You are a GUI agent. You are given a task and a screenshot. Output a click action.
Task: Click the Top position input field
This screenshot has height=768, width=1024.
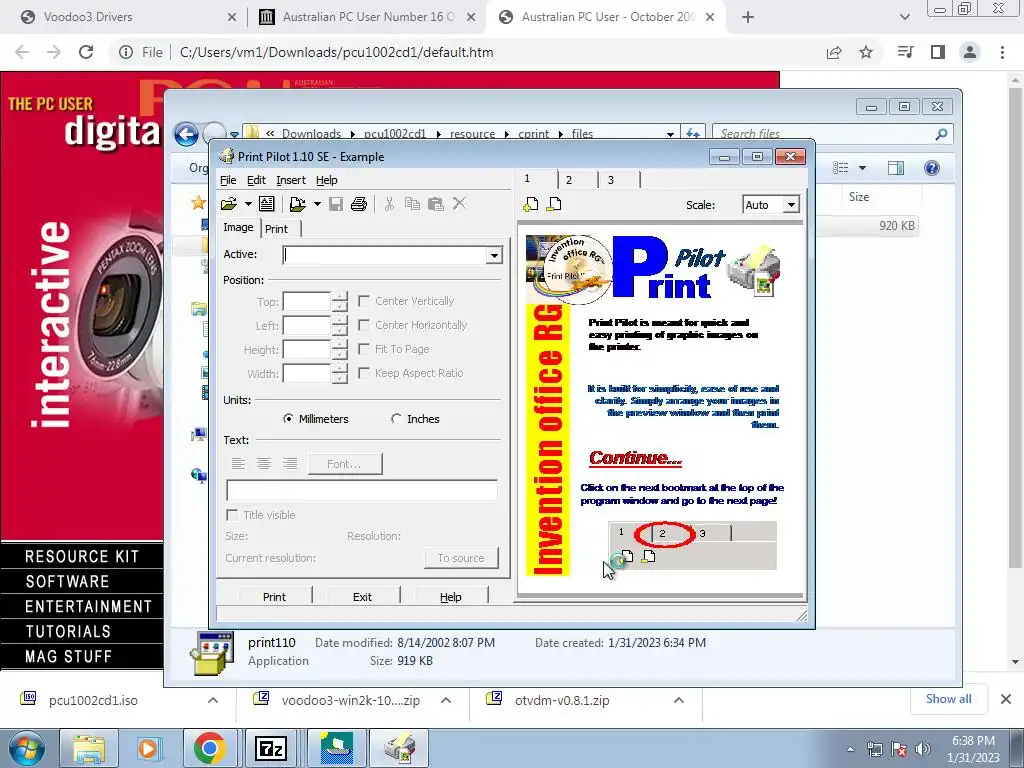tap(307, 302)
